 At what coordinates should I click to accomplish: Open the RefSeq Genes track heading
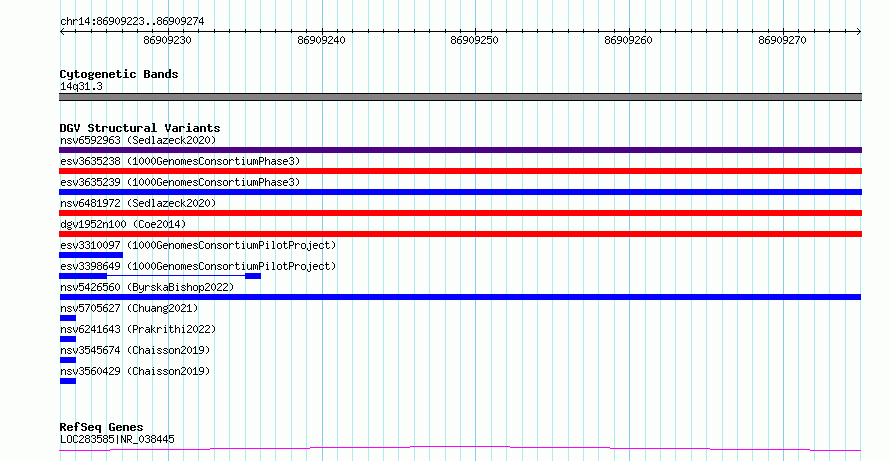coord(101,427)
